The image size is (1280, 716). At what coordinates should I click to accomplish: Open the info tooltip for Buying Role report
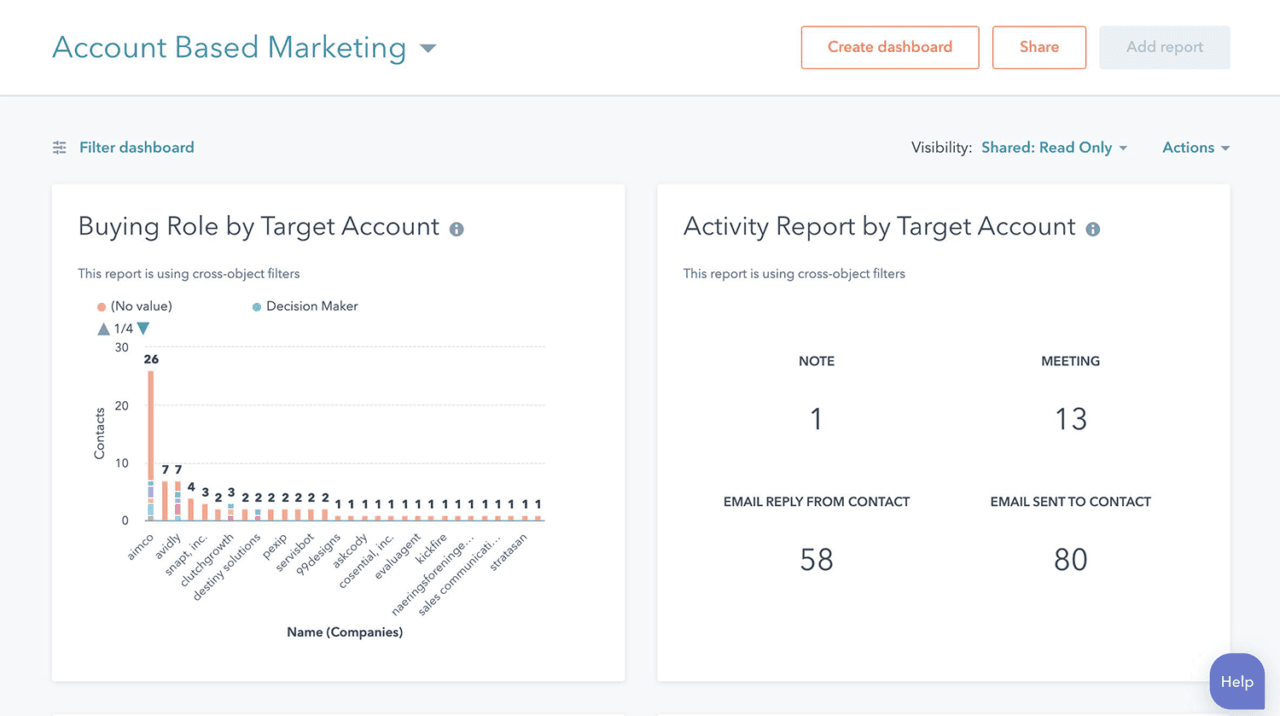tap(457, 228)
